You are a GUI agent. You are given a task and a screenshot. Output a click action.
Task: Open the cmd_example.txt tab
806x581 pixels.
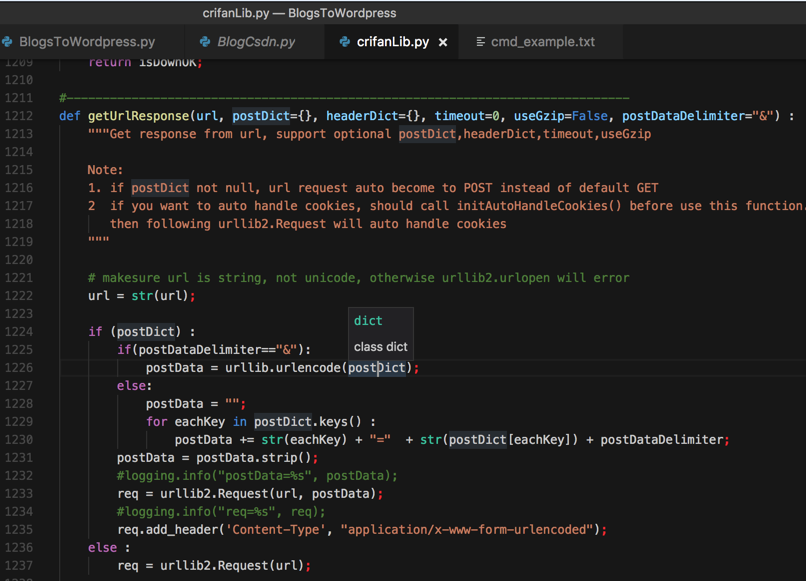tap(543, 42)
